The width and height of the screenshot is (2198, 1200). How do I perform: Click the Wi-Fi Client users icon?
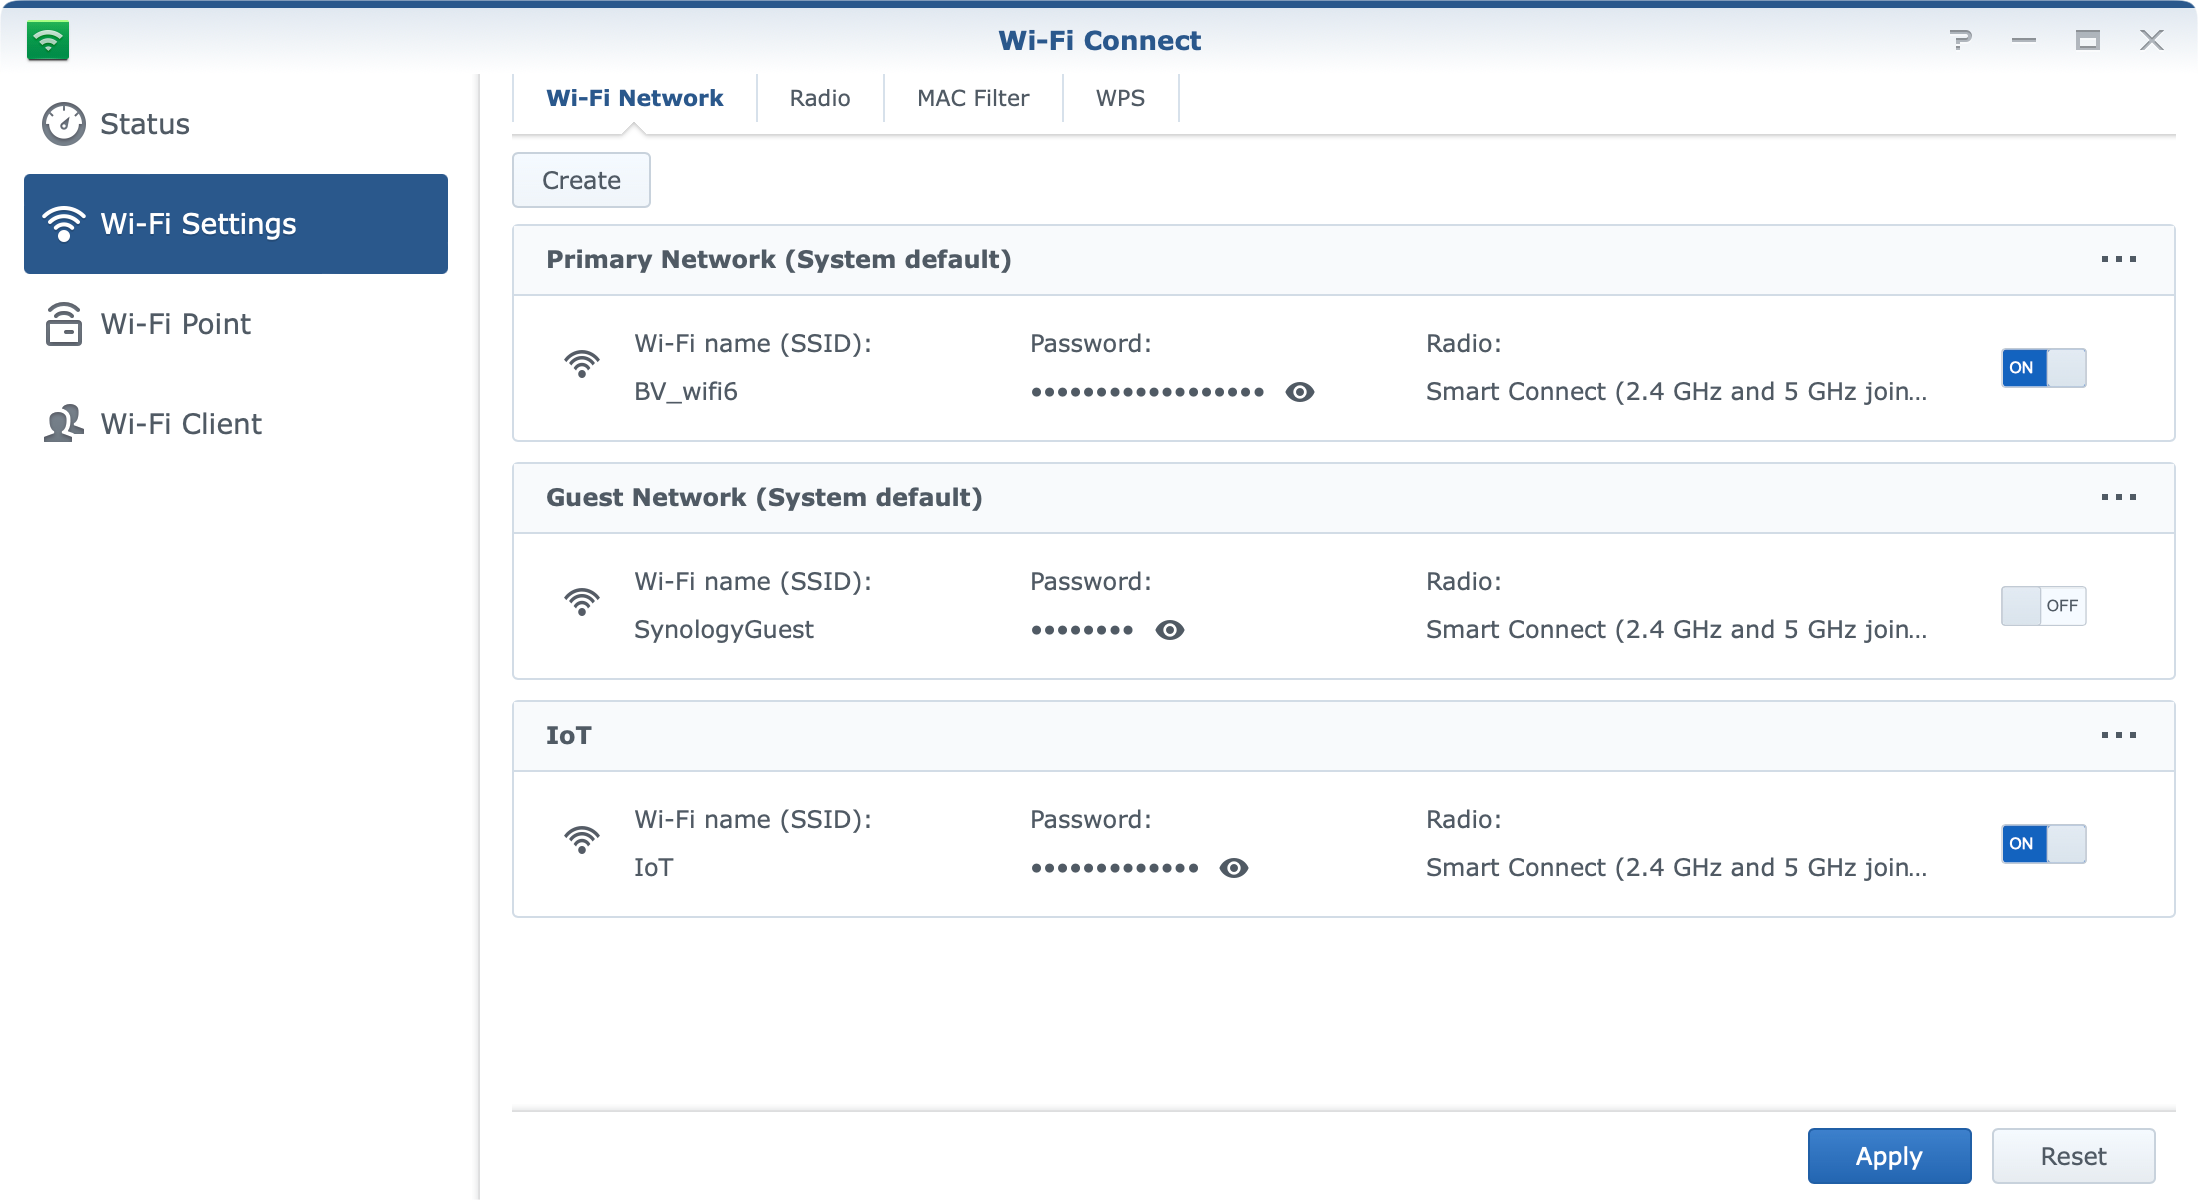click(x=64, y=424)
